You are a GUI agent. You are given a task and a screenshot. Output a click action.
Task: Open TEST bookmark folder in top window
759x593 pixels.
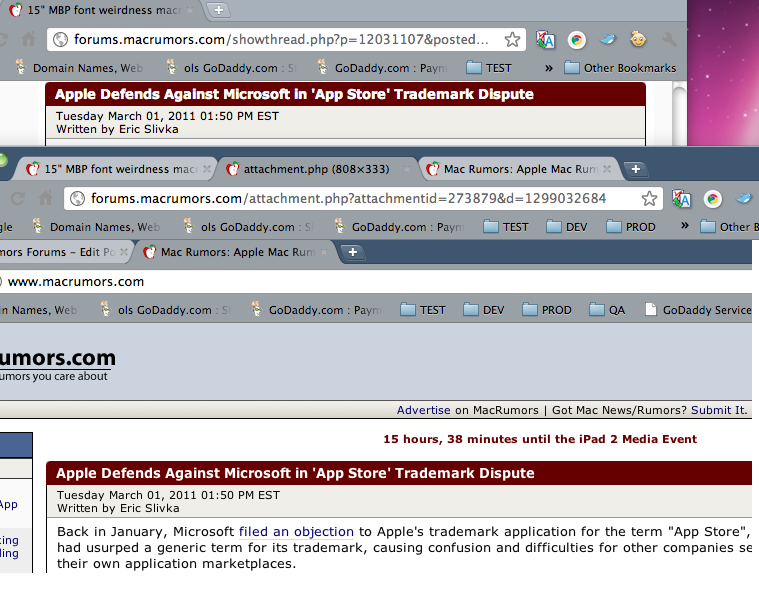pyautogui.click(x=489, y=68)
